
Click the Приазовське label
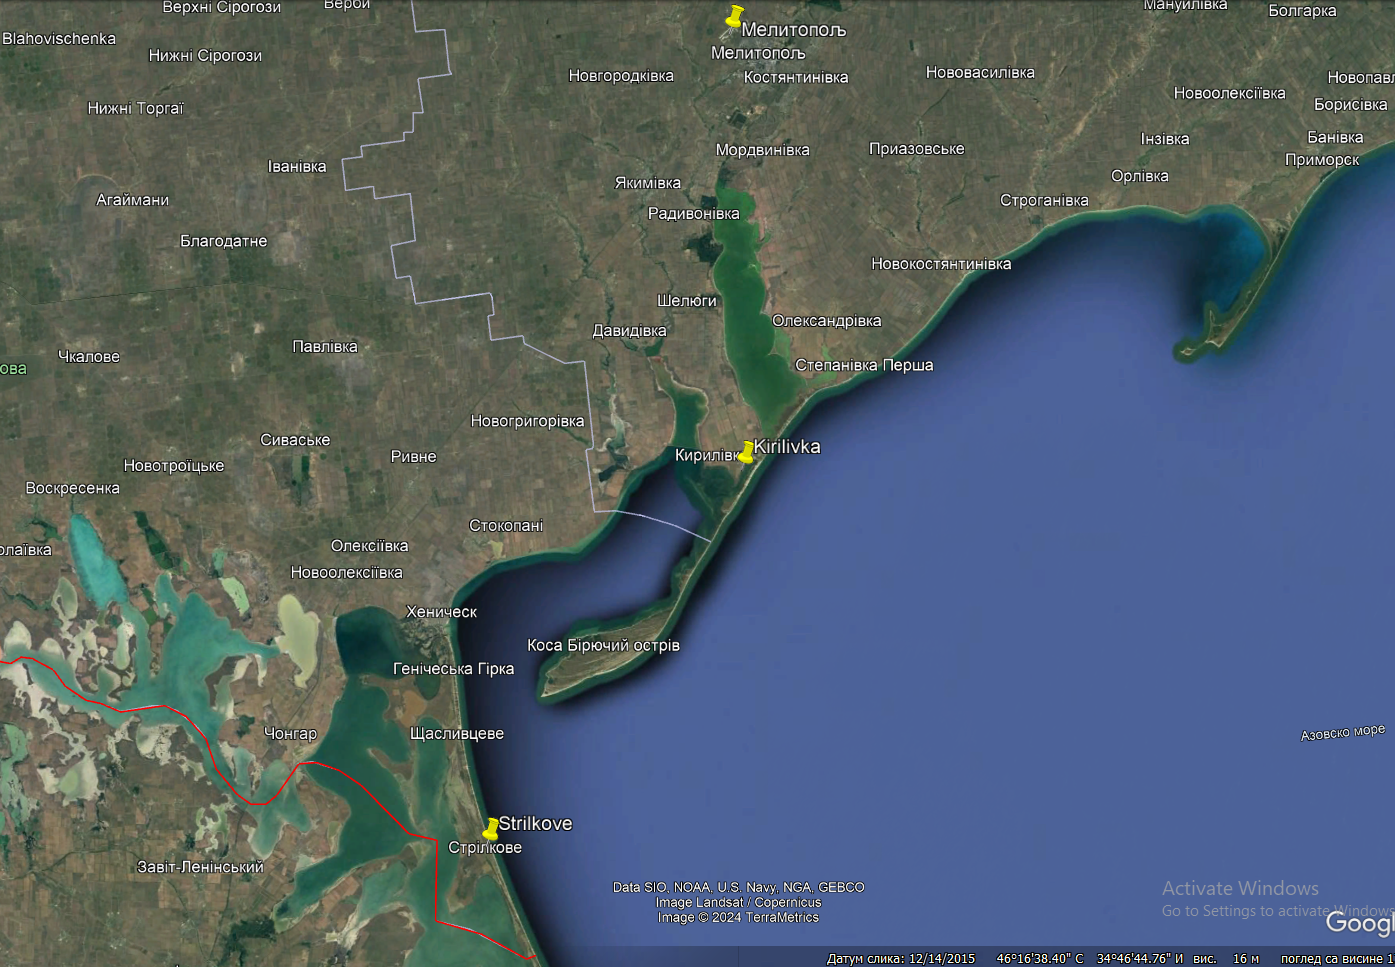point(917,148)
